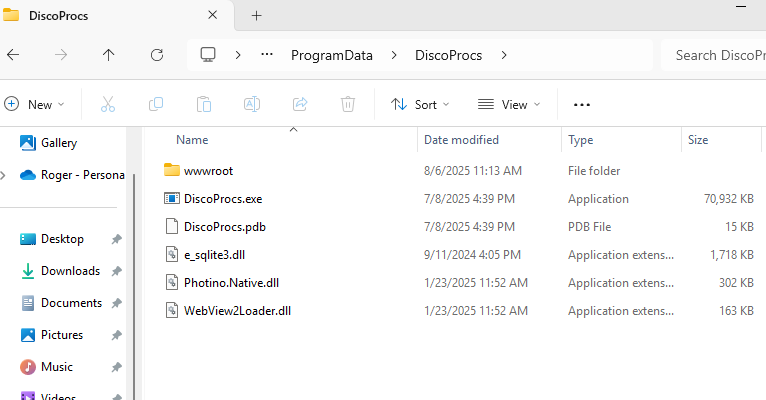This screenshot has width=766, height=400.
Task: Click the Paste clipboard icon
Action: pyautogui.click(x=204, y=104)
